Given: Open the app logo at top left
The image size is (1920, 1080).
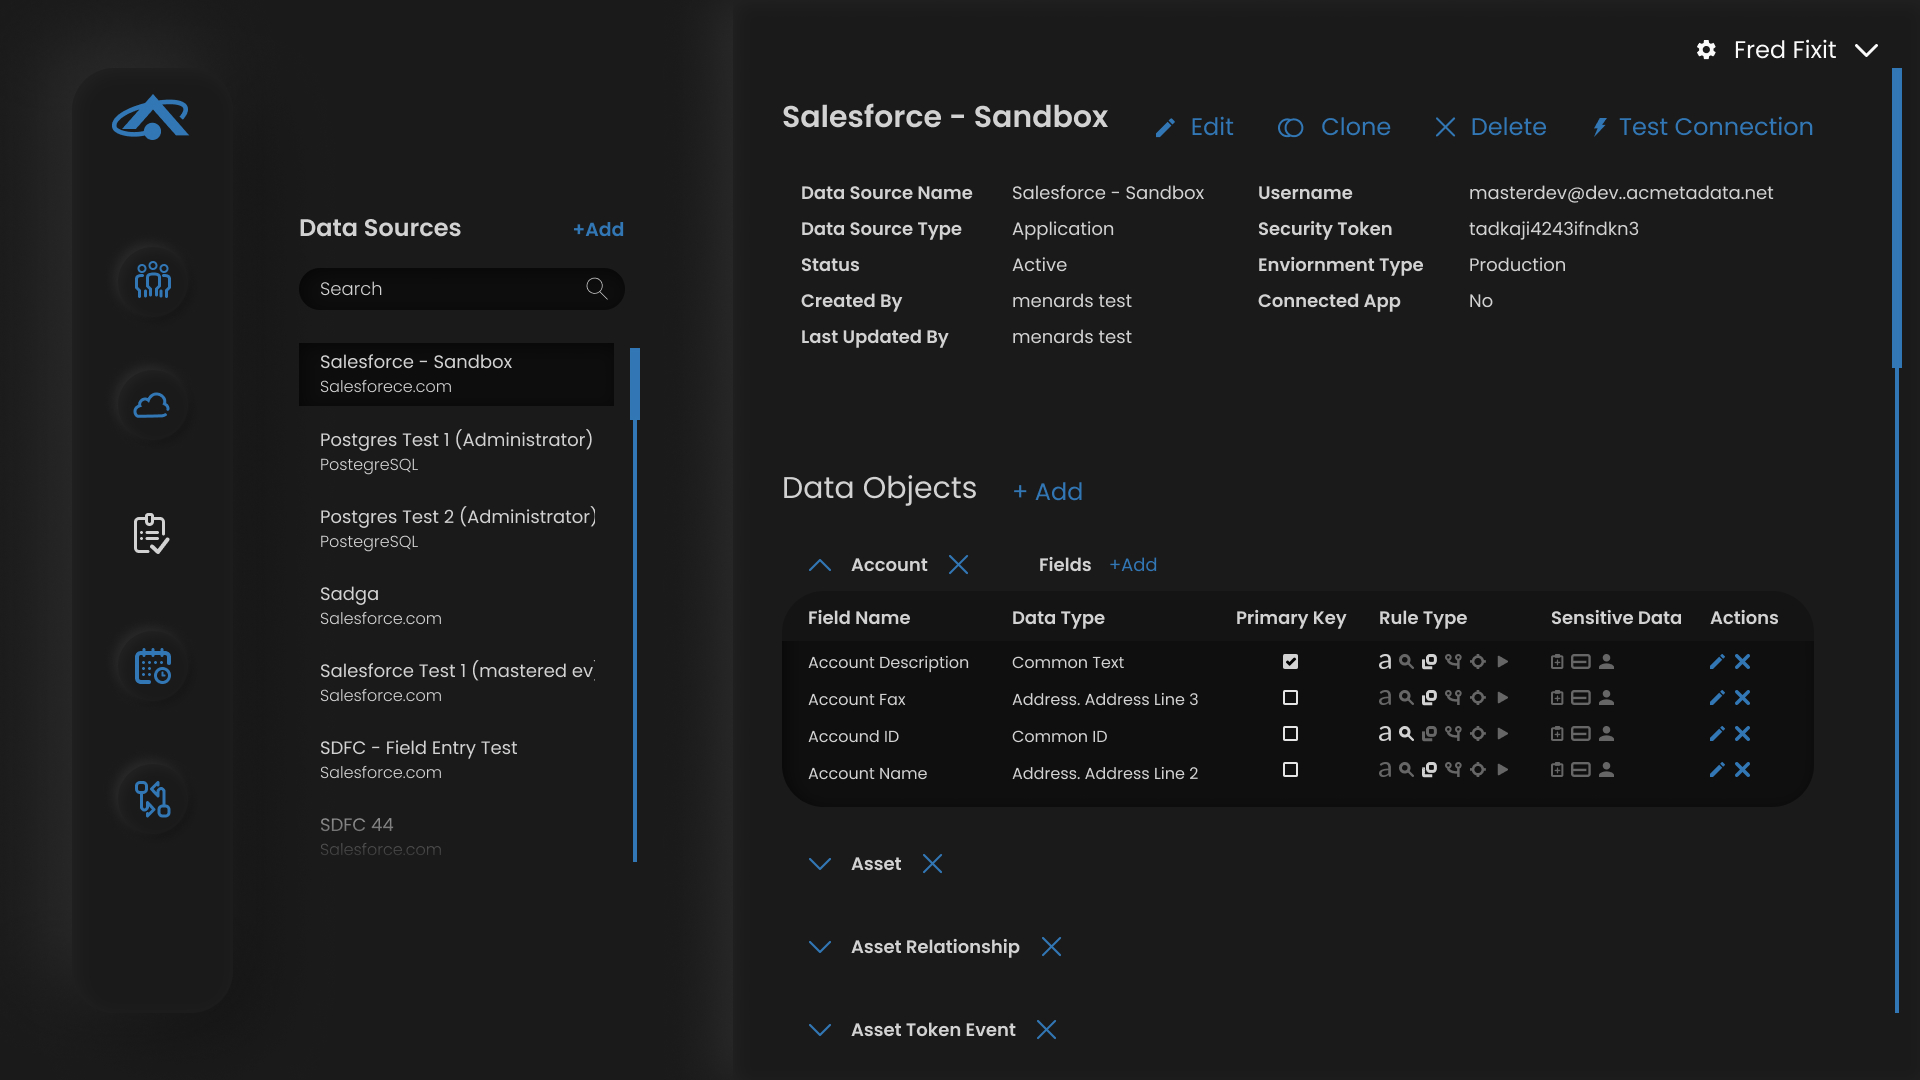Looking at the screenshot, I should coord(149,118).
